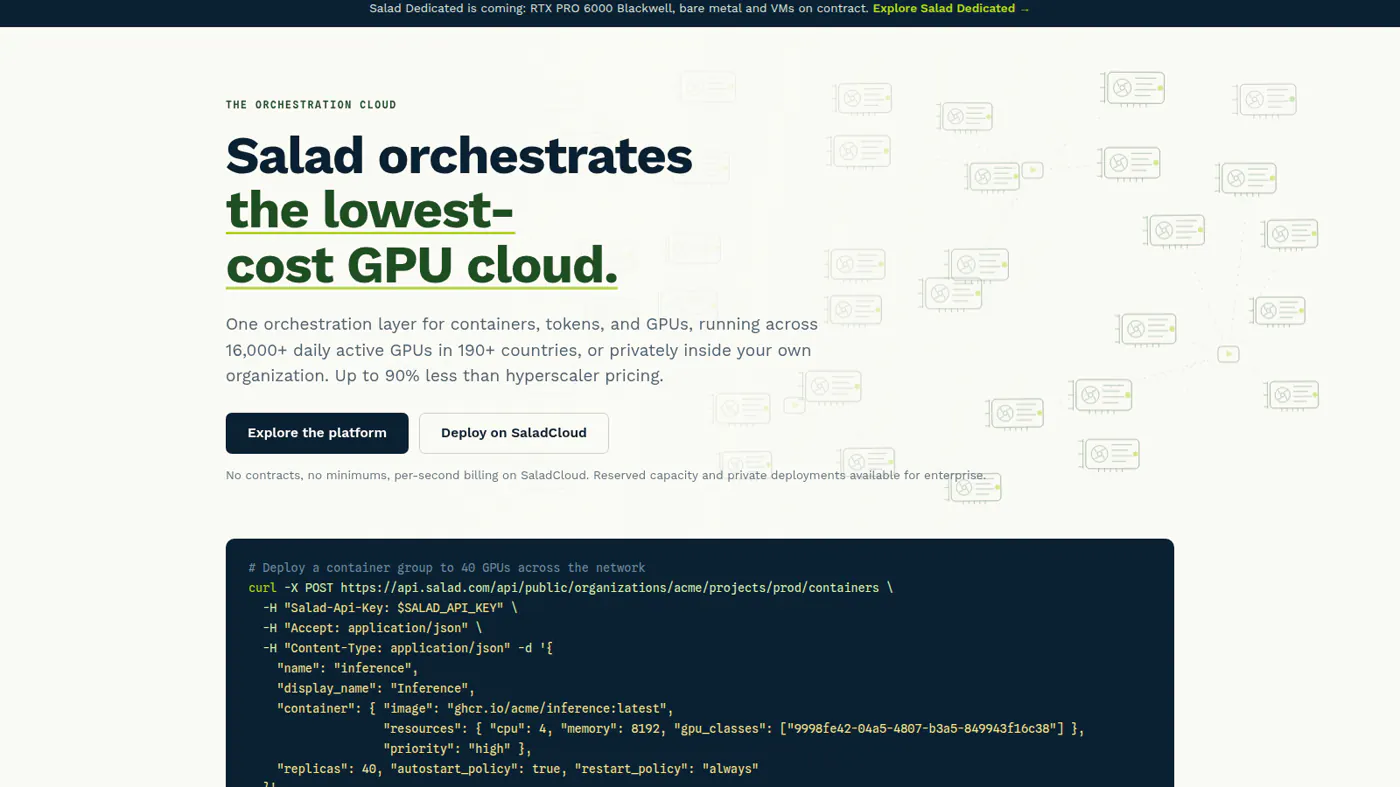Click the Explore the platform button
1400x787 pixels.
point(317,433)
